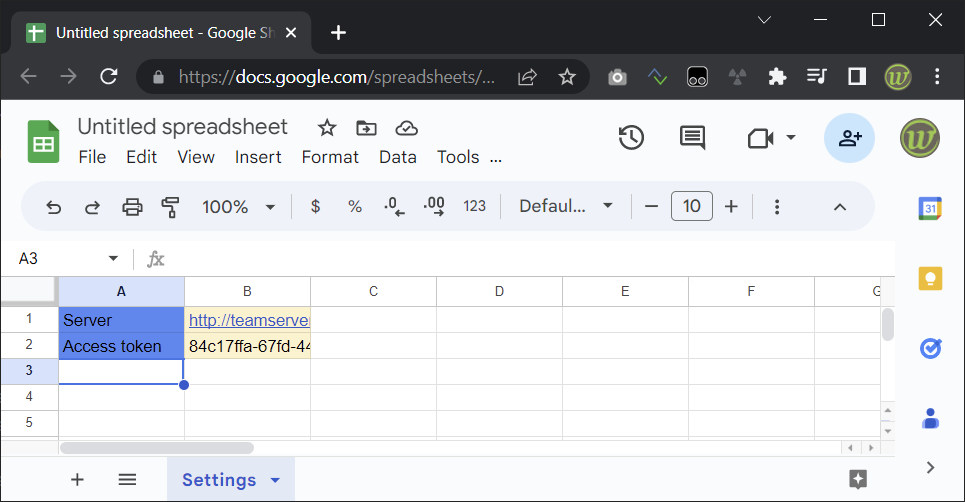Open the zoom 100% dropdown
965x502 pixels.
(x=238, y=207)
